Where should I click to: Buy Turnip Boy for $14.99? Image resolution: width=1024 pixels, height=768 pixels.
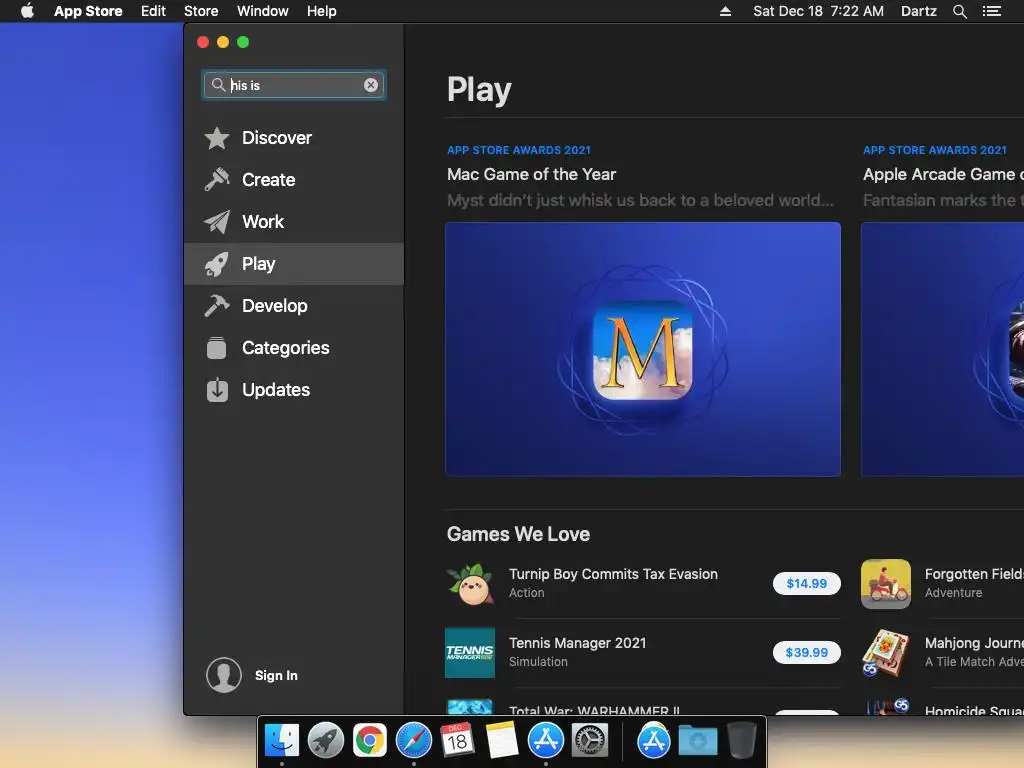(x=807, y=583)
